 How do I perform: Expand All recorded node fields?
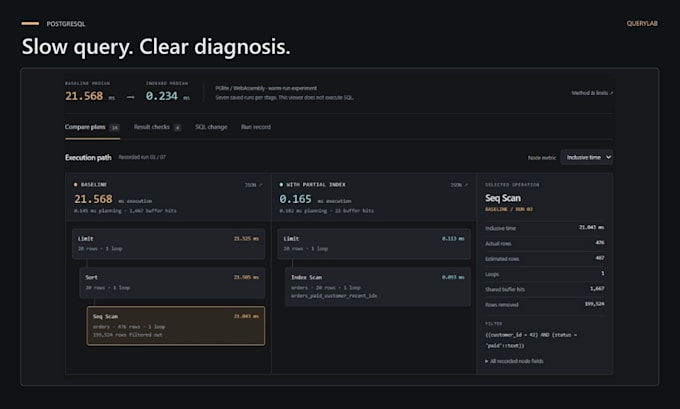point(514,361)
